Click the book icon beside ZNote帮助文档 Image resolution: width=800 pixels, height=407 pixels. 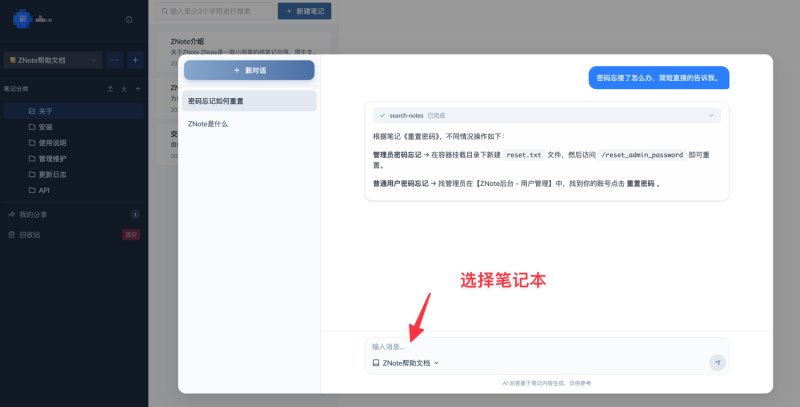[x=376, y=363]
